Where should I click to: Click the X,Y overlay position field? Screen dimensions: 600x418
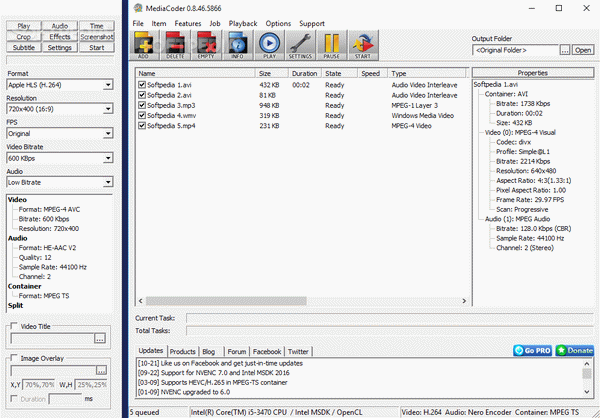[39, 385]
